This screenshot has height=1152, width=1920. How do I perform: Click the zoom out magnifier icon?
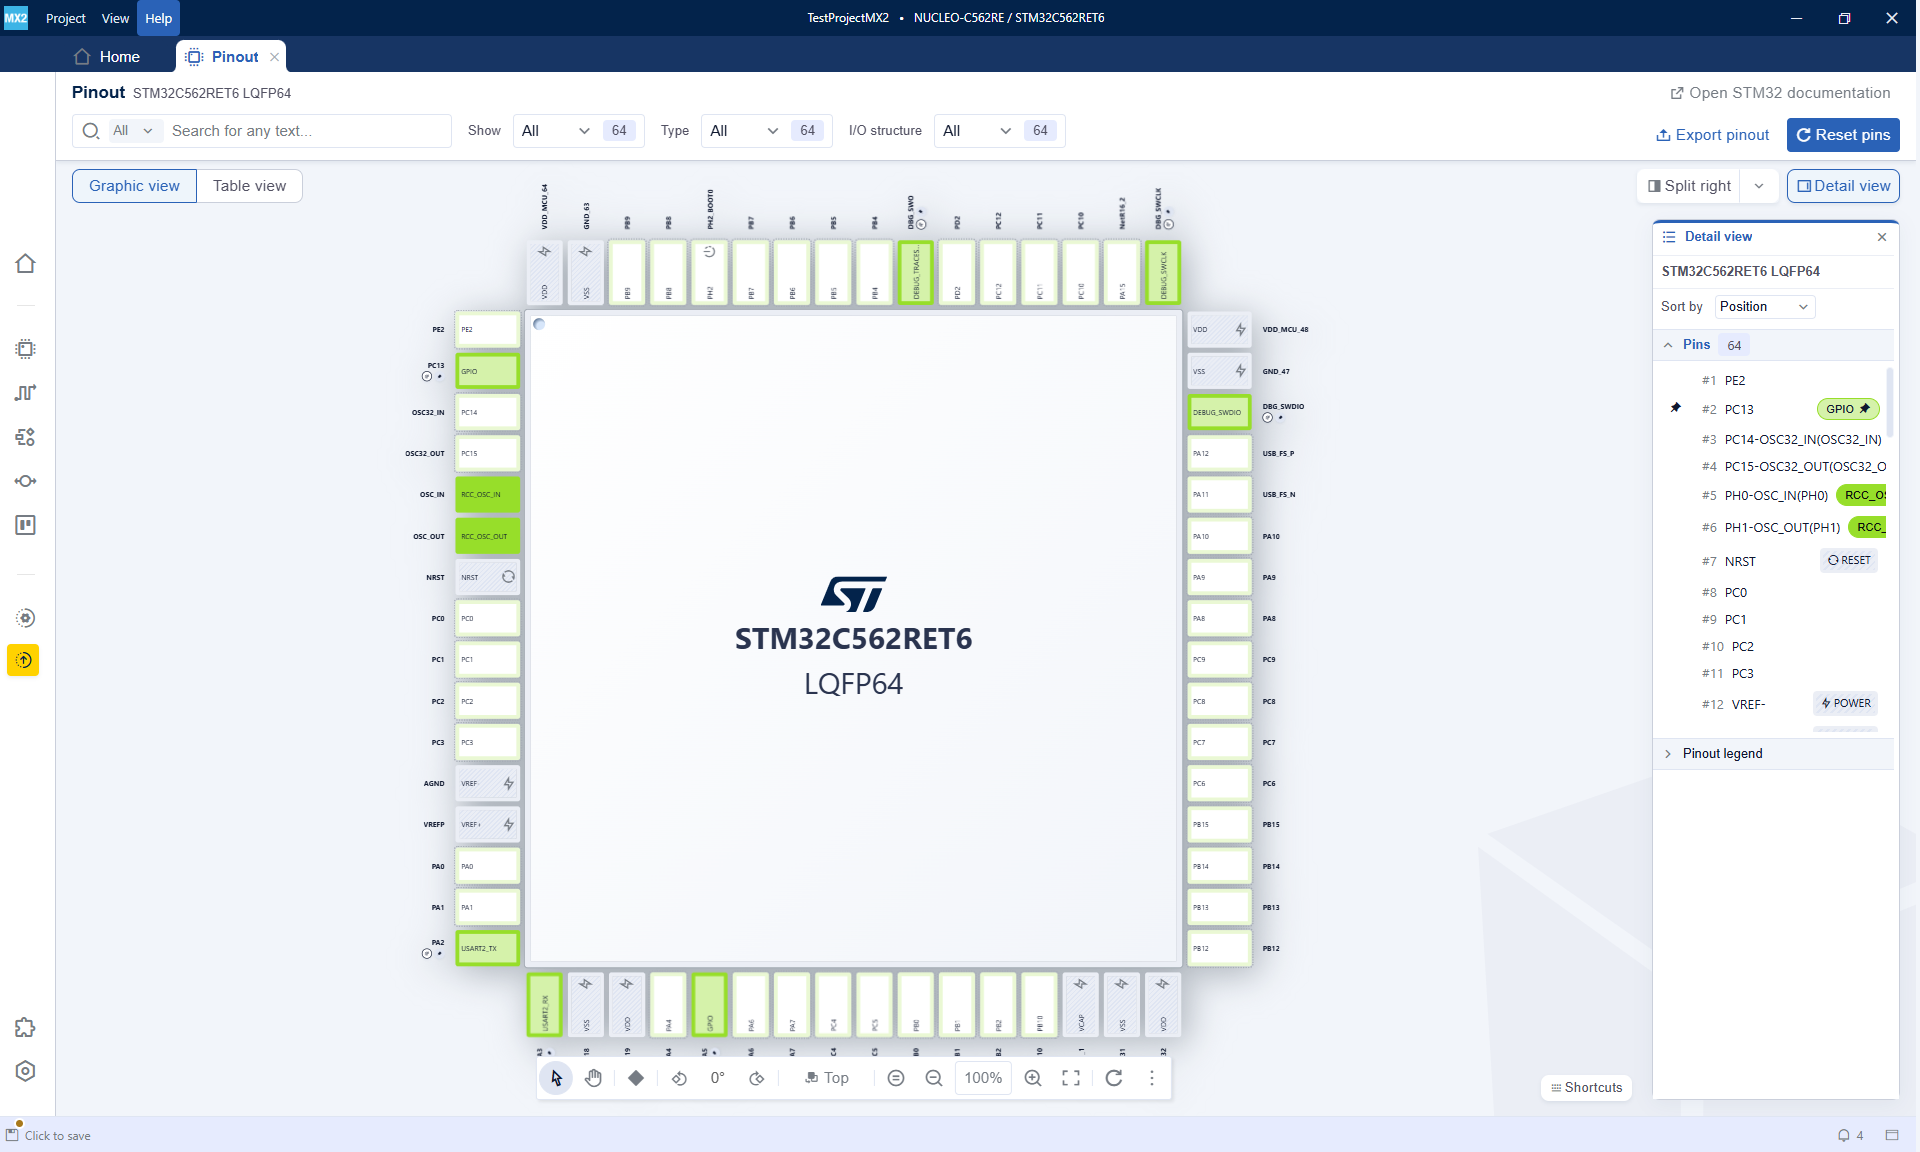pyautogui.click(x=934, y=1078)
